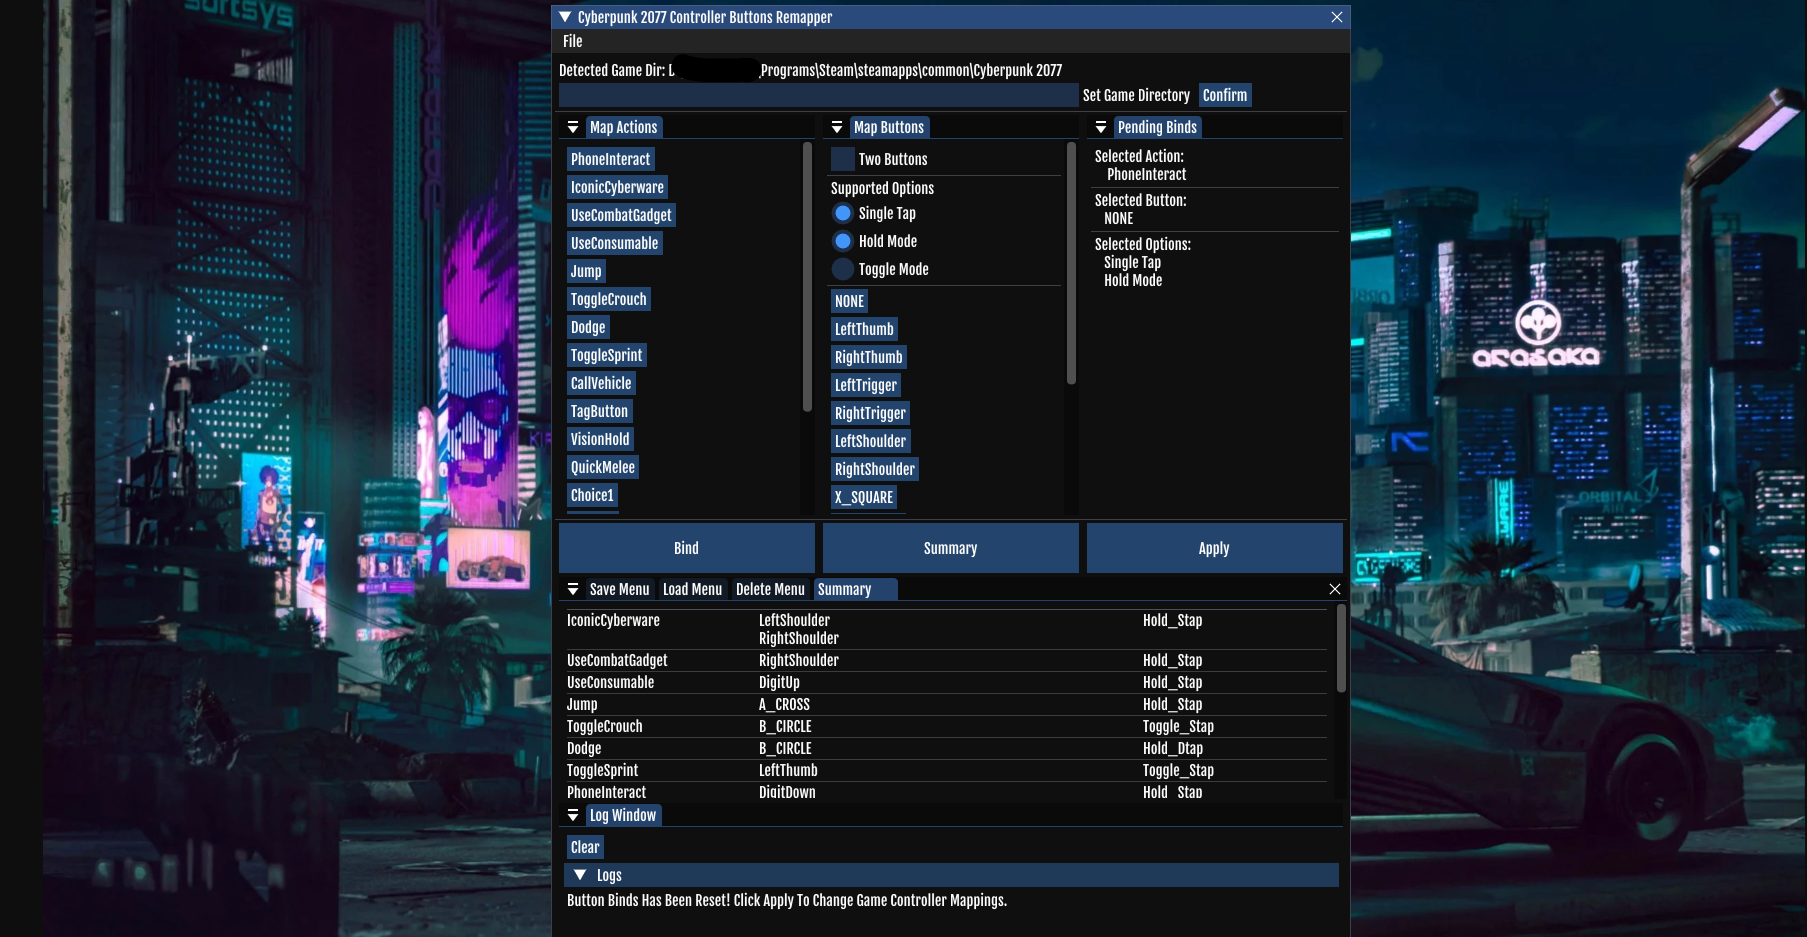Select the RightThumb button mapping
The width and height of the screenshot is (1807, 937).
coord(868,357)
